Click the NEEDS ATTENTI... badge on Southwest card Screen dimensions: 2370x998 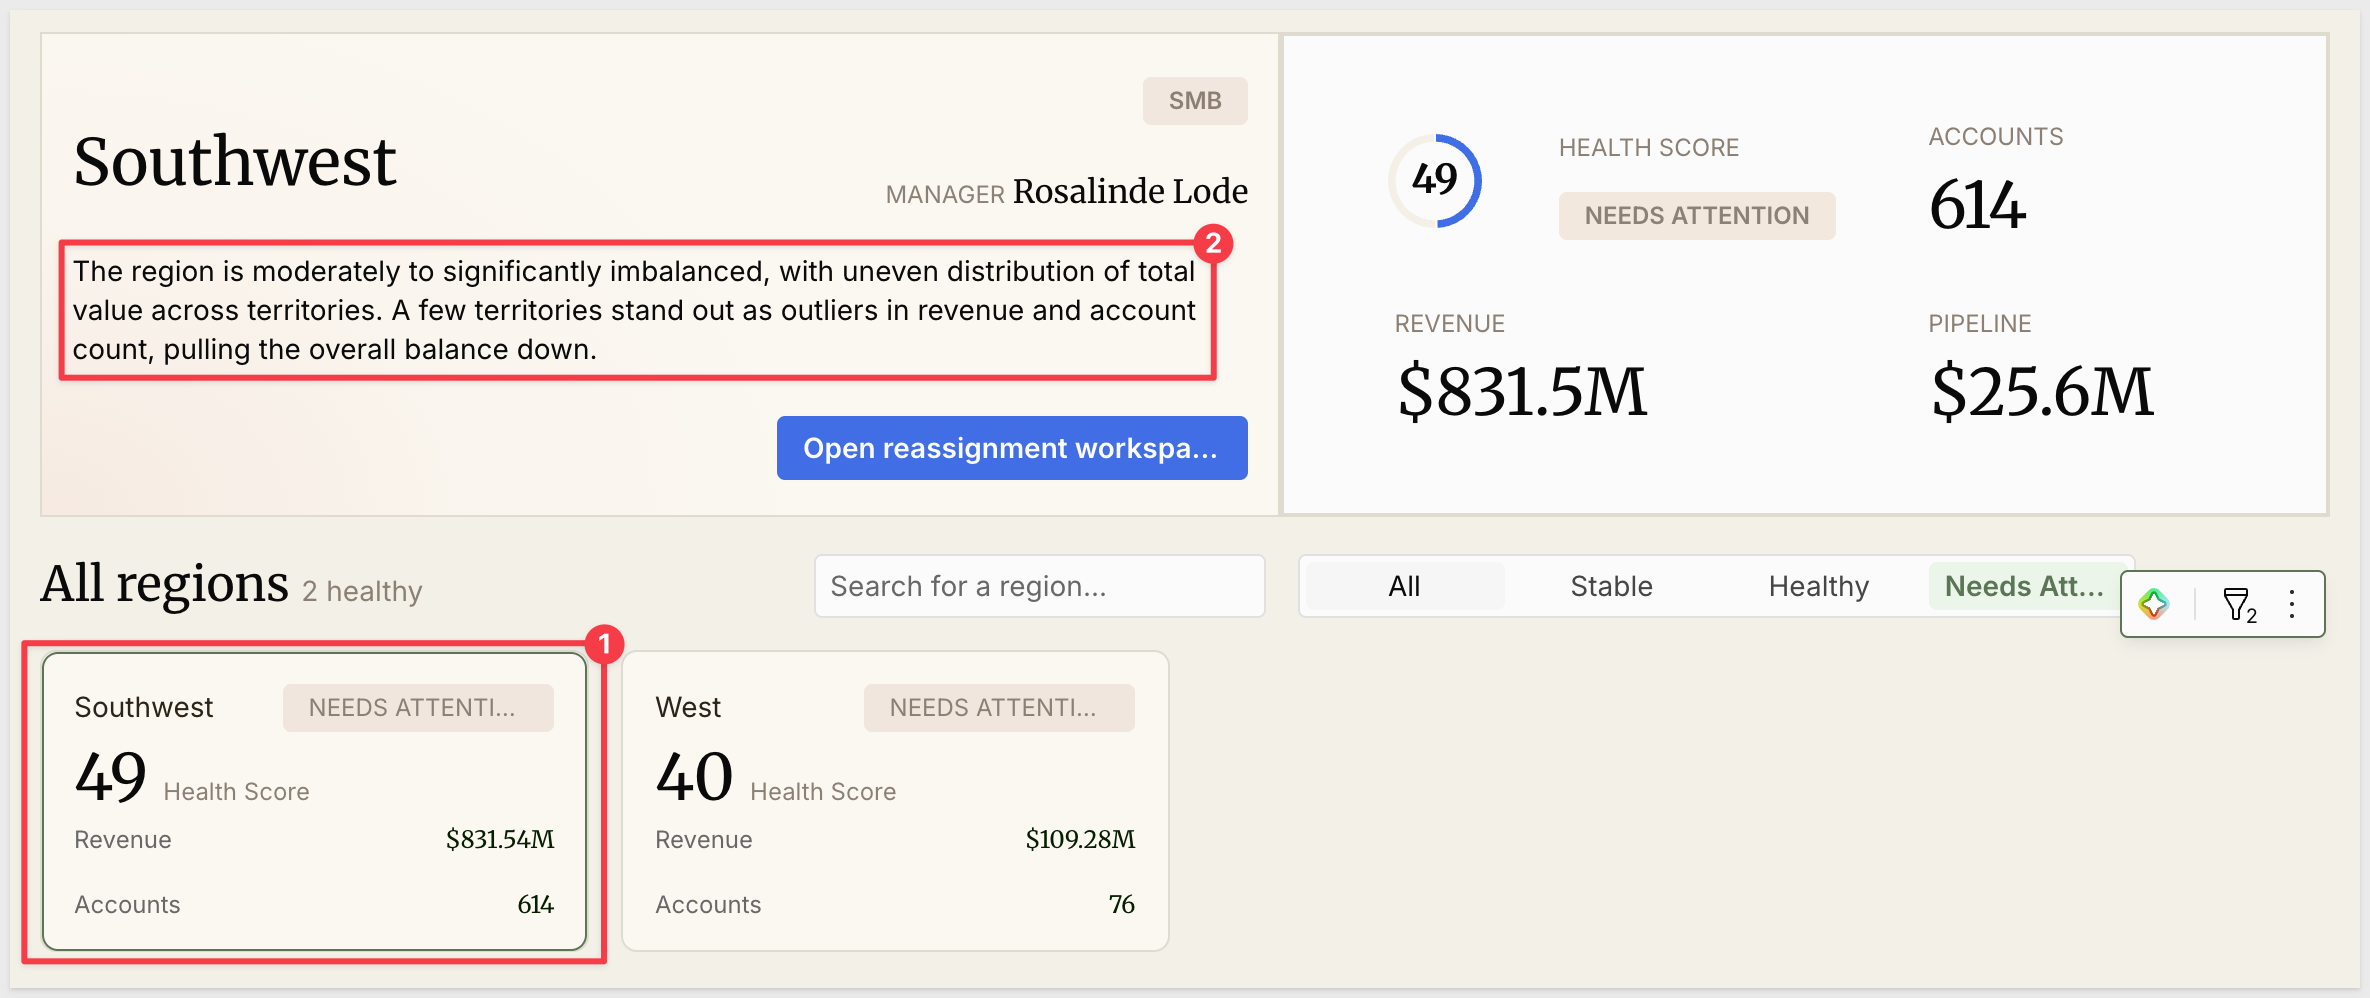(418, 708)
